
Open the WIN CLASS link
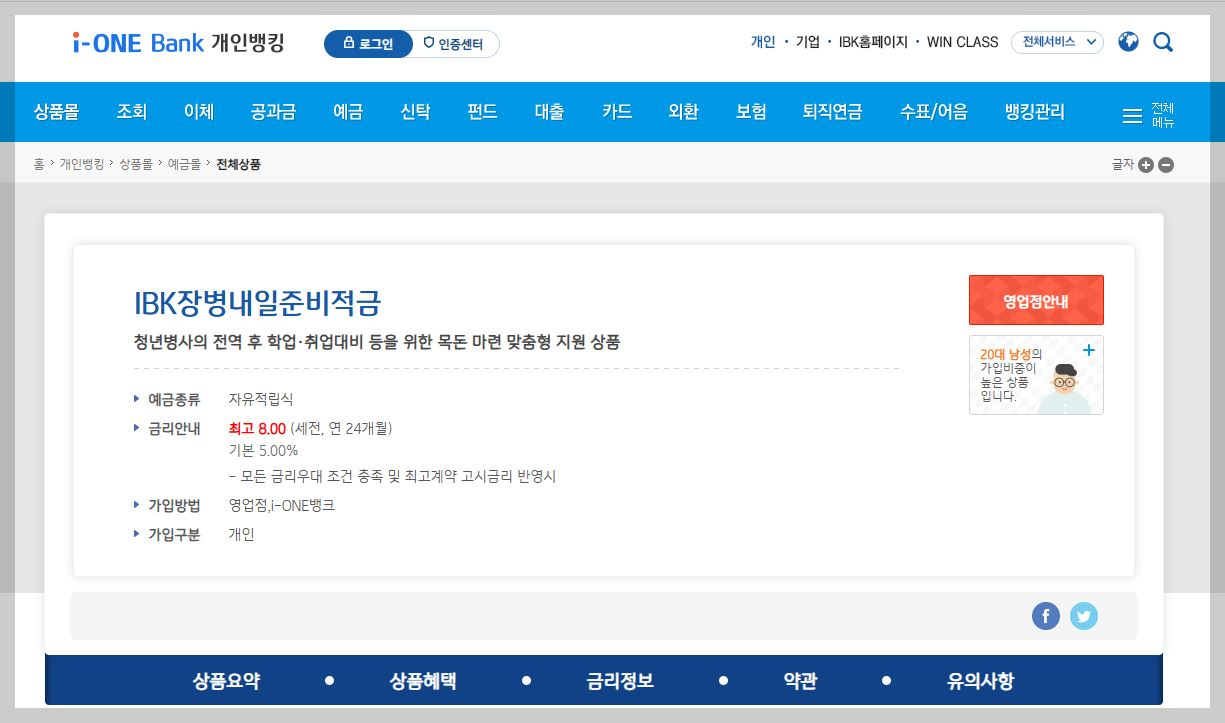(x=962, y=42)
